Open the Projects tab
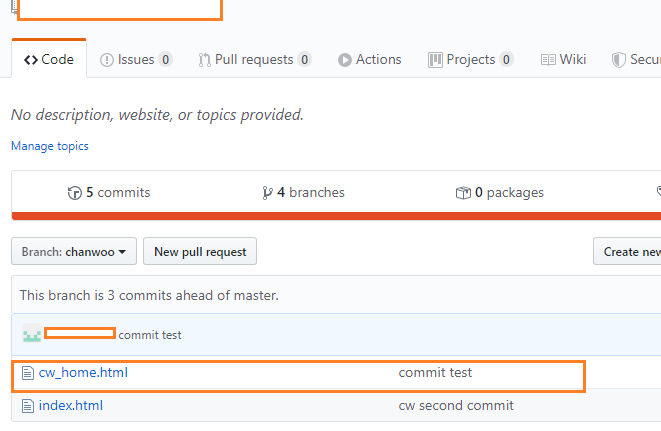The height and width of the screenshot is (431, 661). pyautogui.click(x=470, y=59)
